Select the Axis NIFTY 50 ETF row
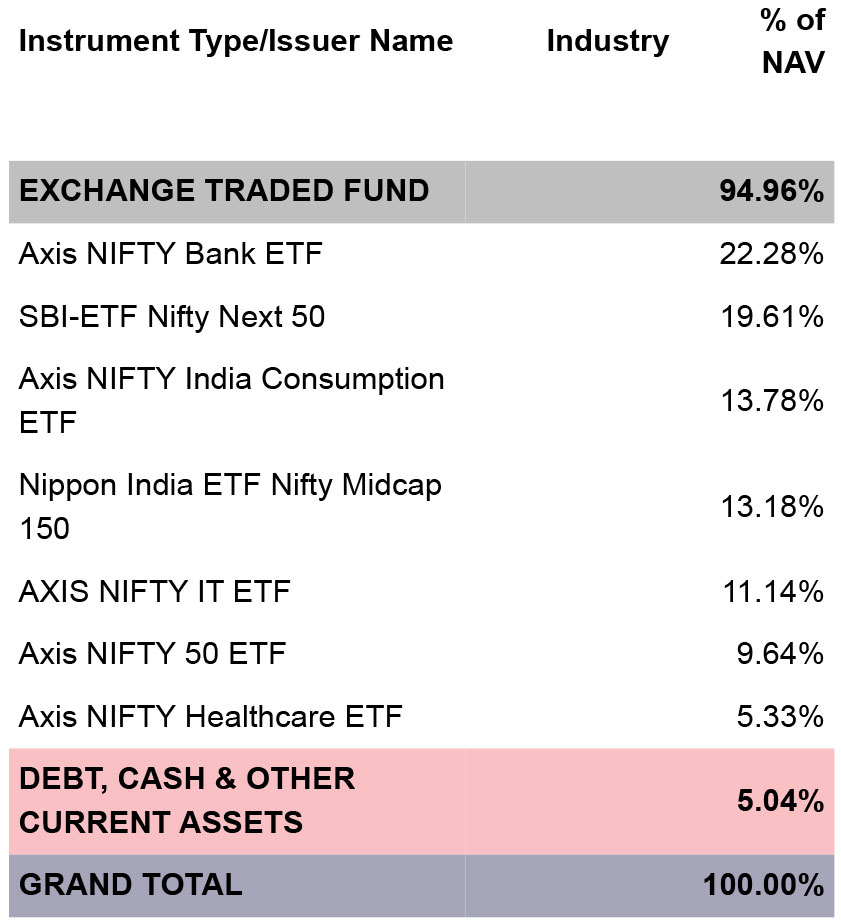This screenshot has width=841, height=921. pos(421,653)
